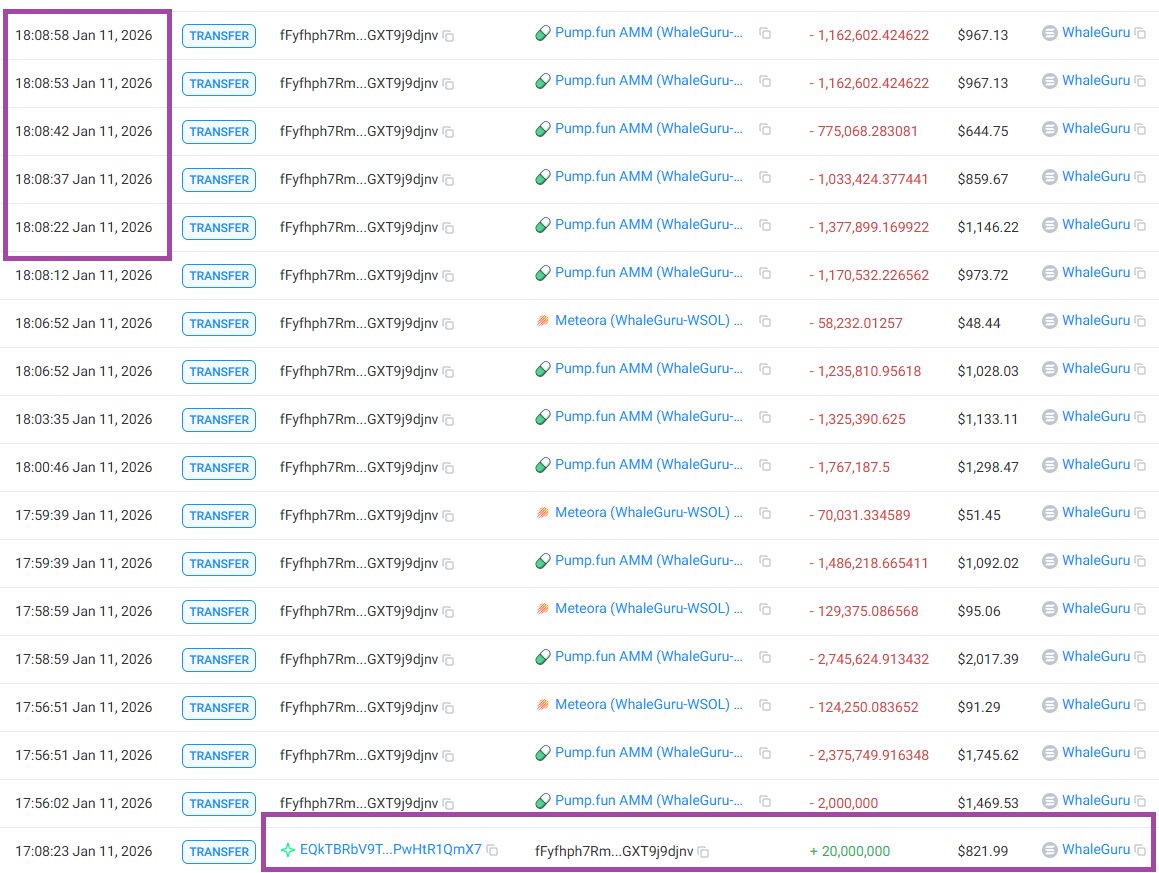Screen dimensions: 1159x873
Task: Copy the Meteora (WhaleGuru-WSOL) pool address
Action: point(764,320)
